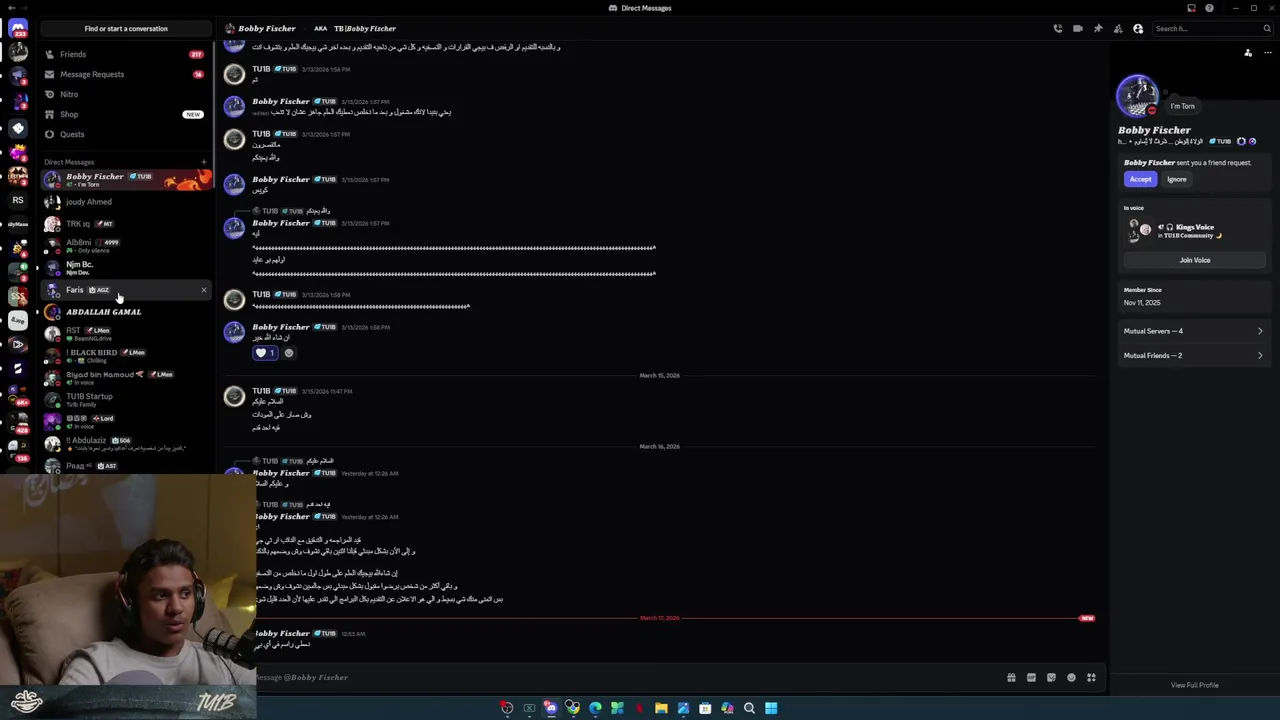Click the NEW unread messages badge
This screenshot has height=720, width=1280.
coord(1087,618)
